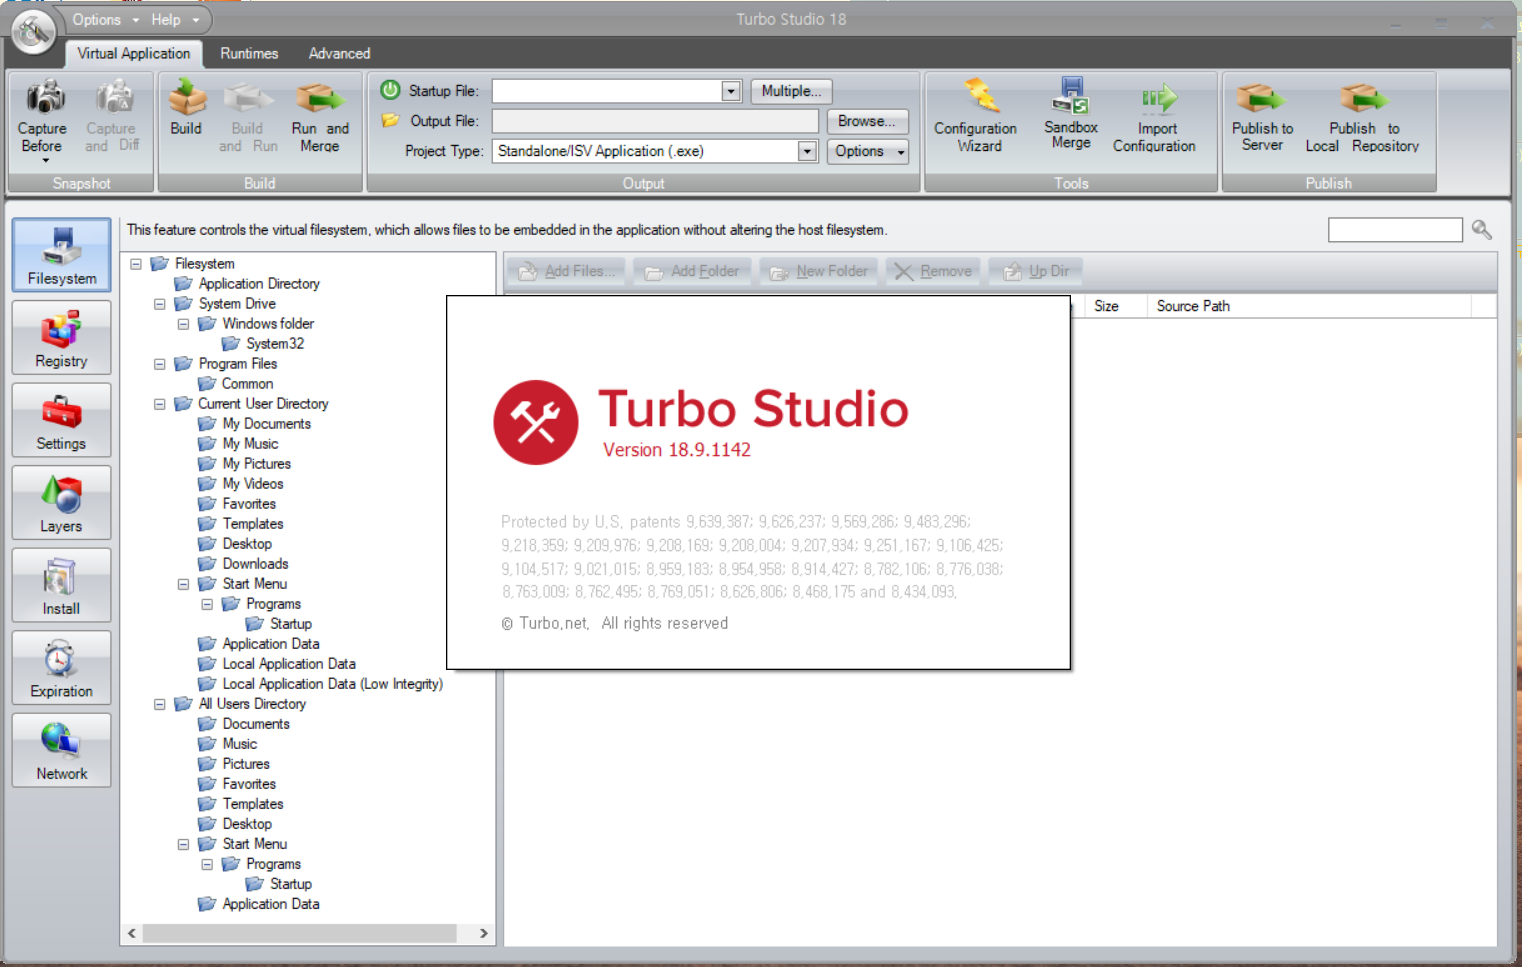
Task: Click the Build icon in the ribbon
Action: point(186,98)
